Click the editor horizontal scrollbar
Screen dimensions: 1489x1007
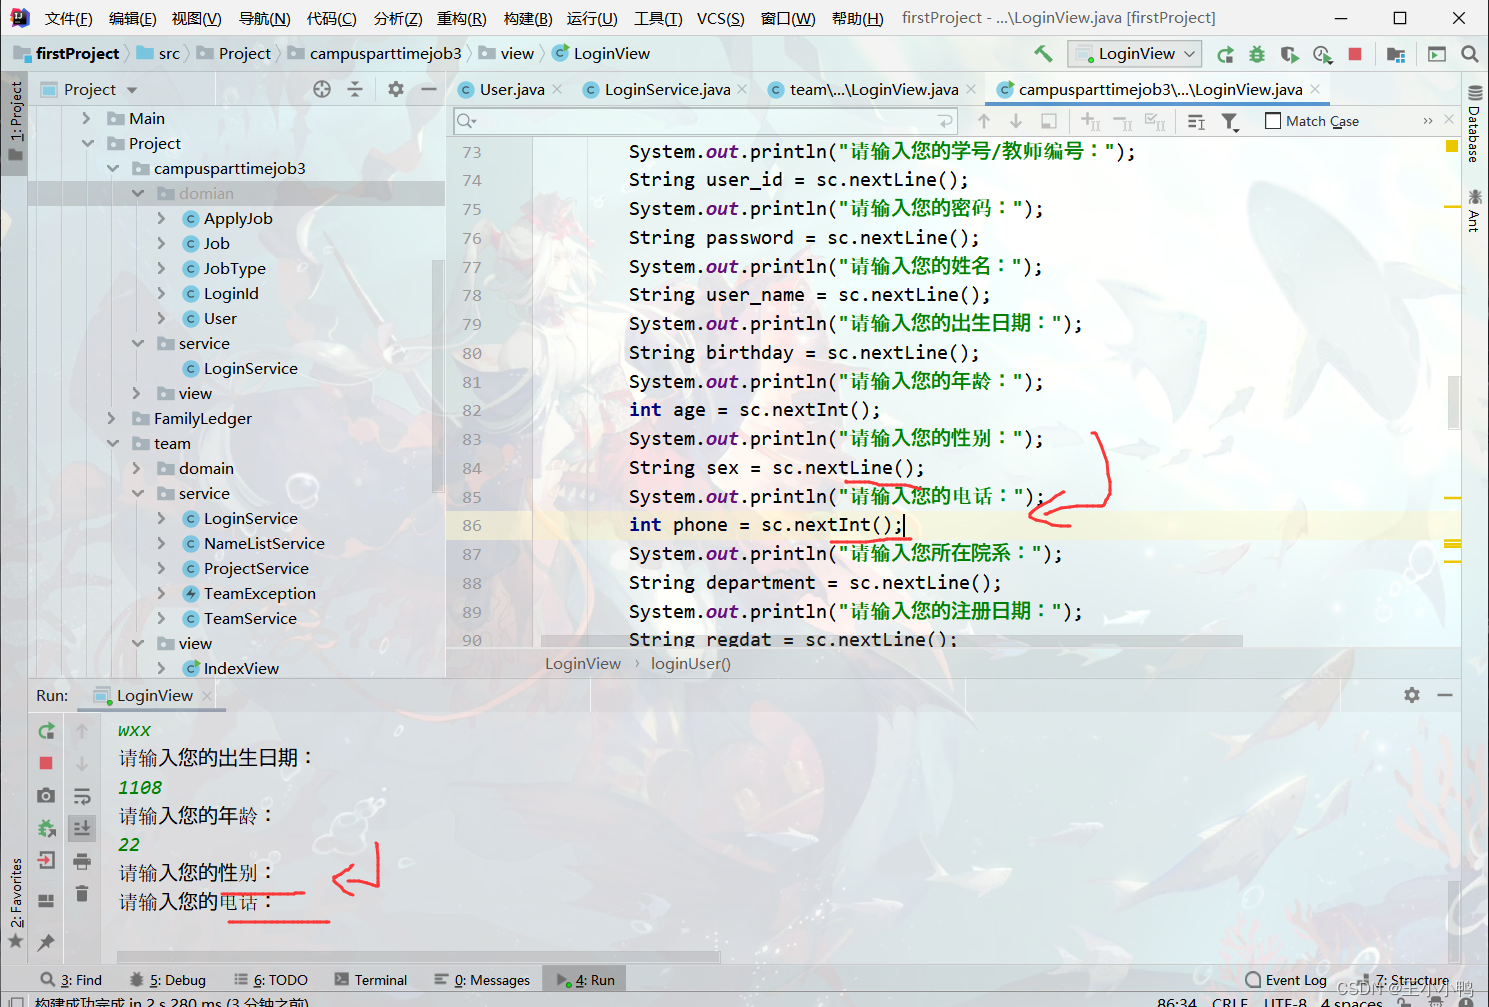coord(892,641)
